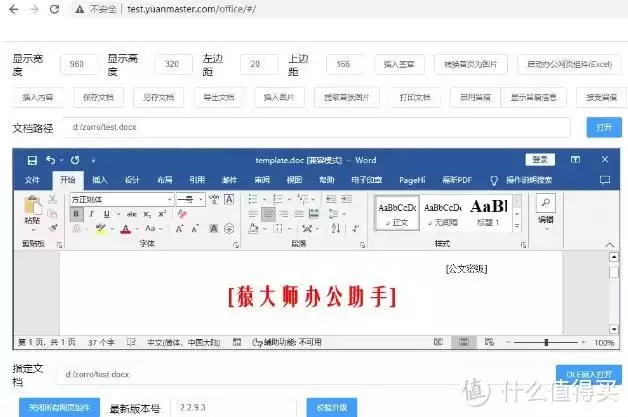This screenshot has height=417, width=628.
Task: Click the comments speech bubble icon in ribbon
Action: point(604,180)
